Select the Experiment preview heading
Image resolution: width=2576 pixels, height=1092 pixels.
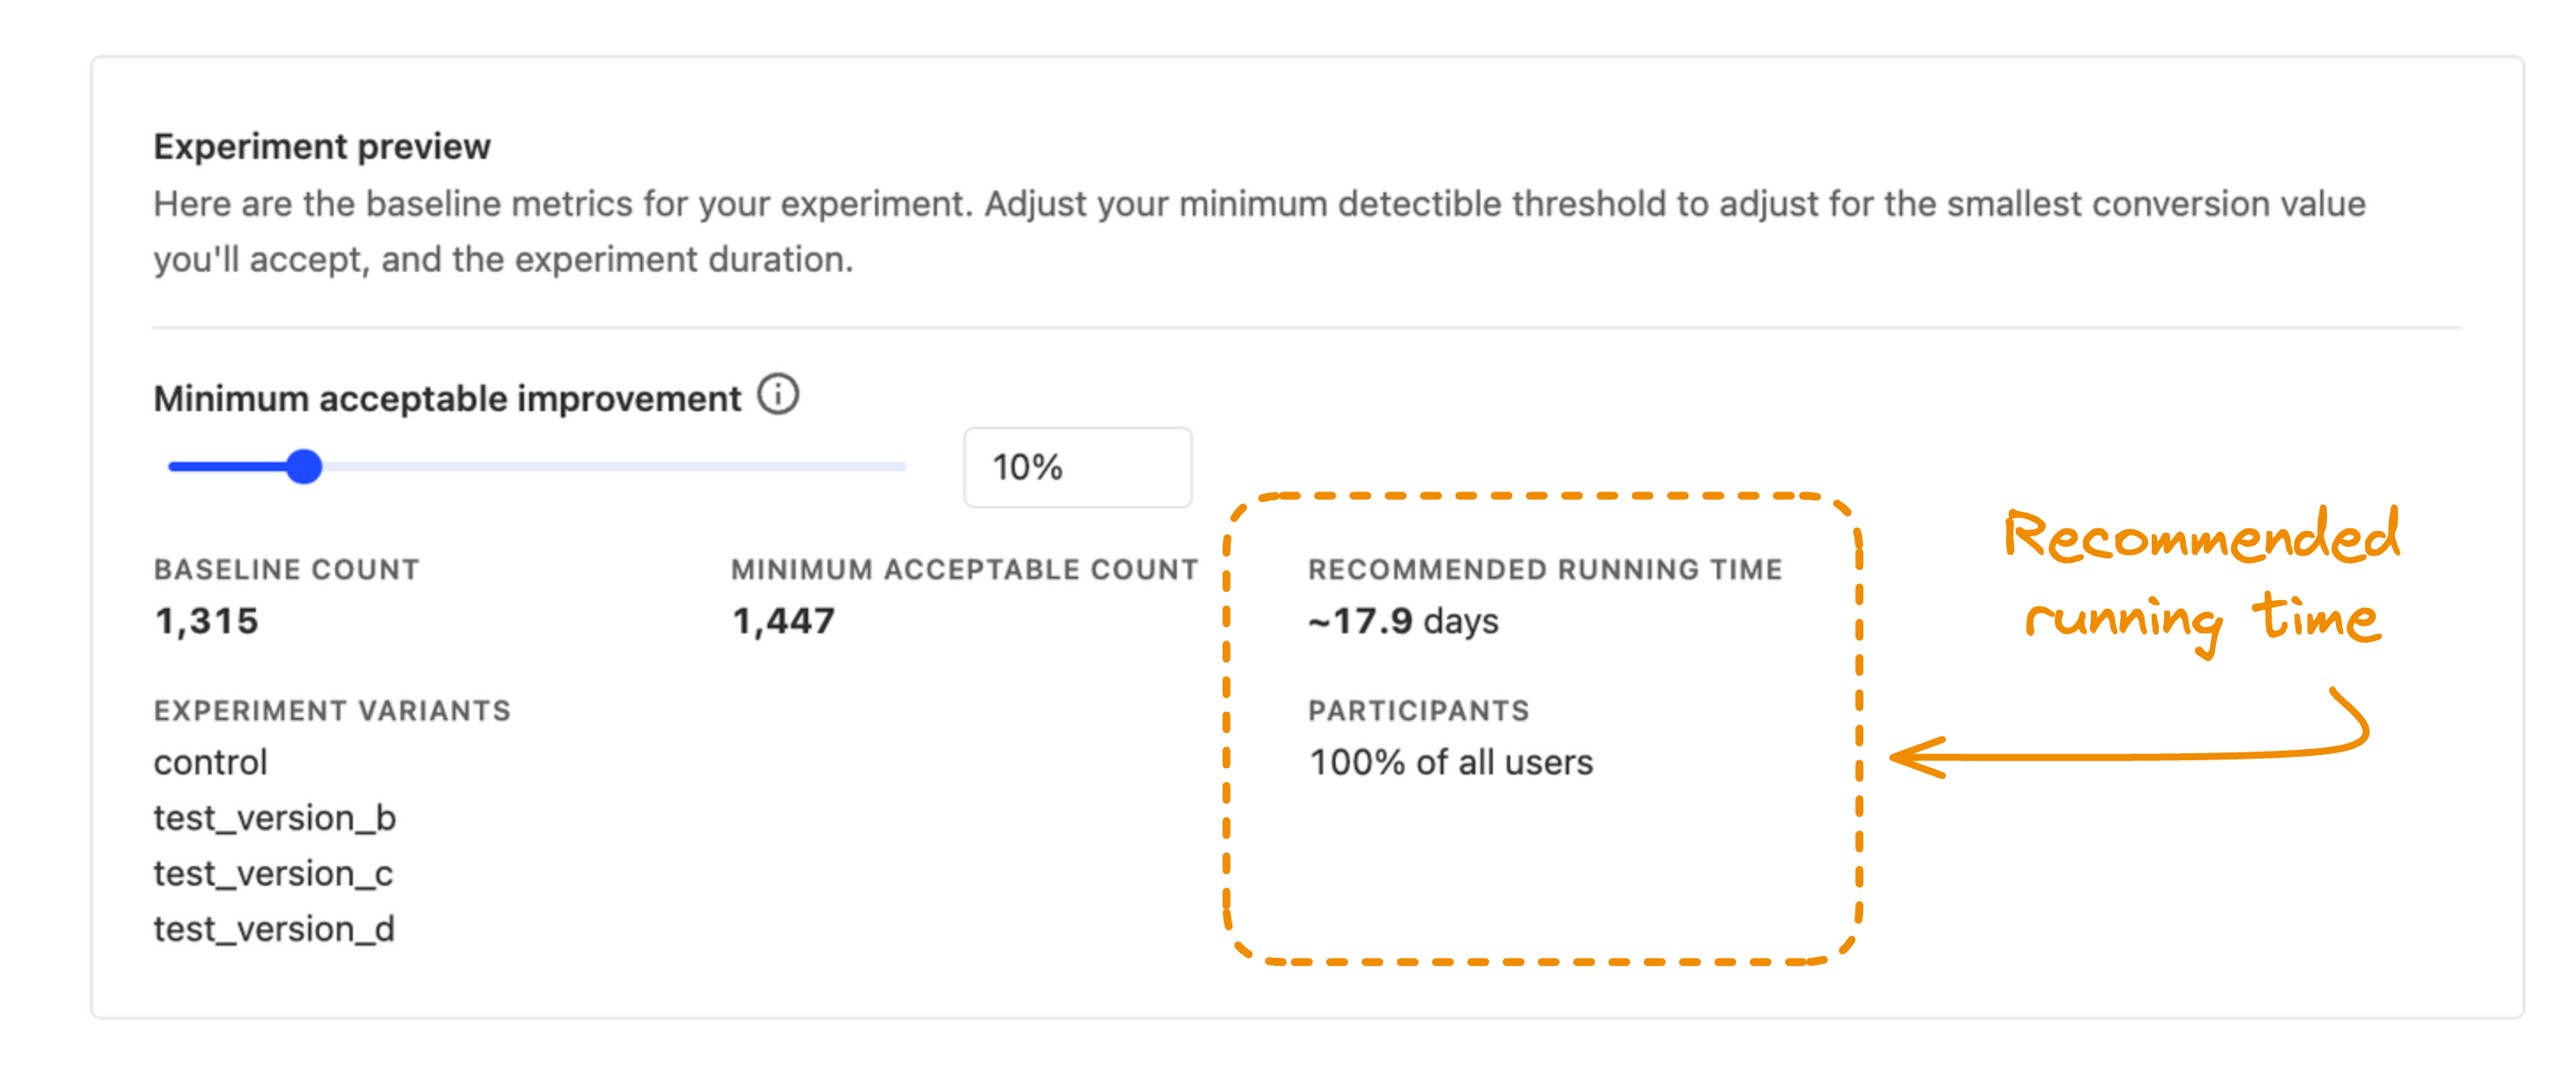(x=322, y=145)
